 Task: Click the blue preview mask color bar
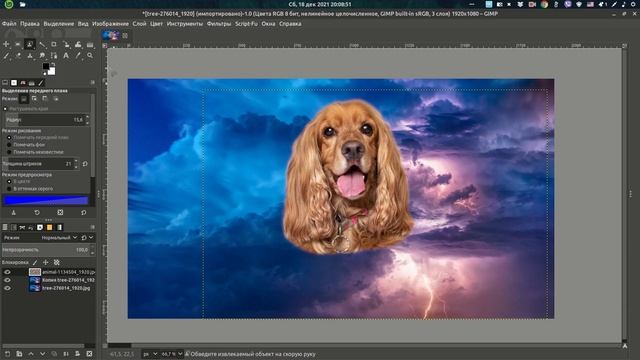click(46, 200)
